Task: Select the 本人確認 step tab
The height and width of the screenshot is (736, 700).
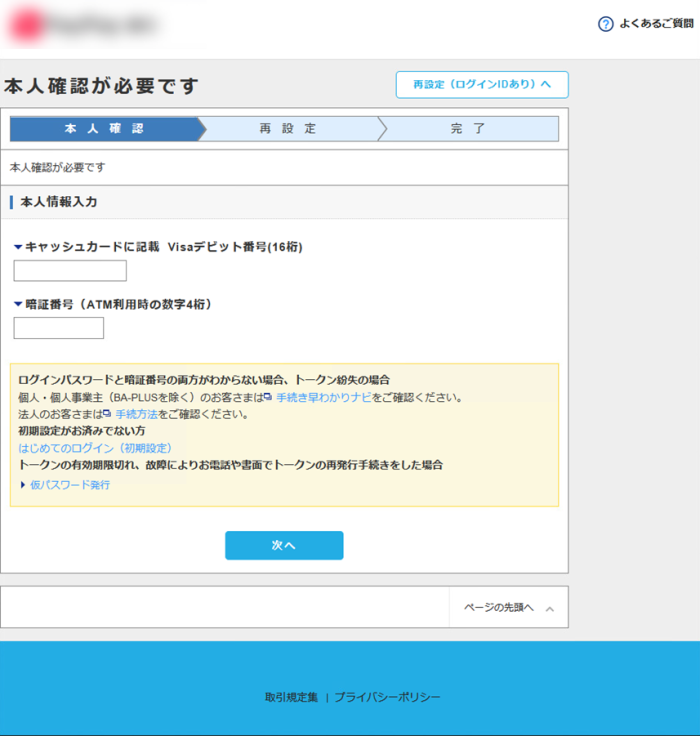Action: pyautogui.click(x=103, y=129)
